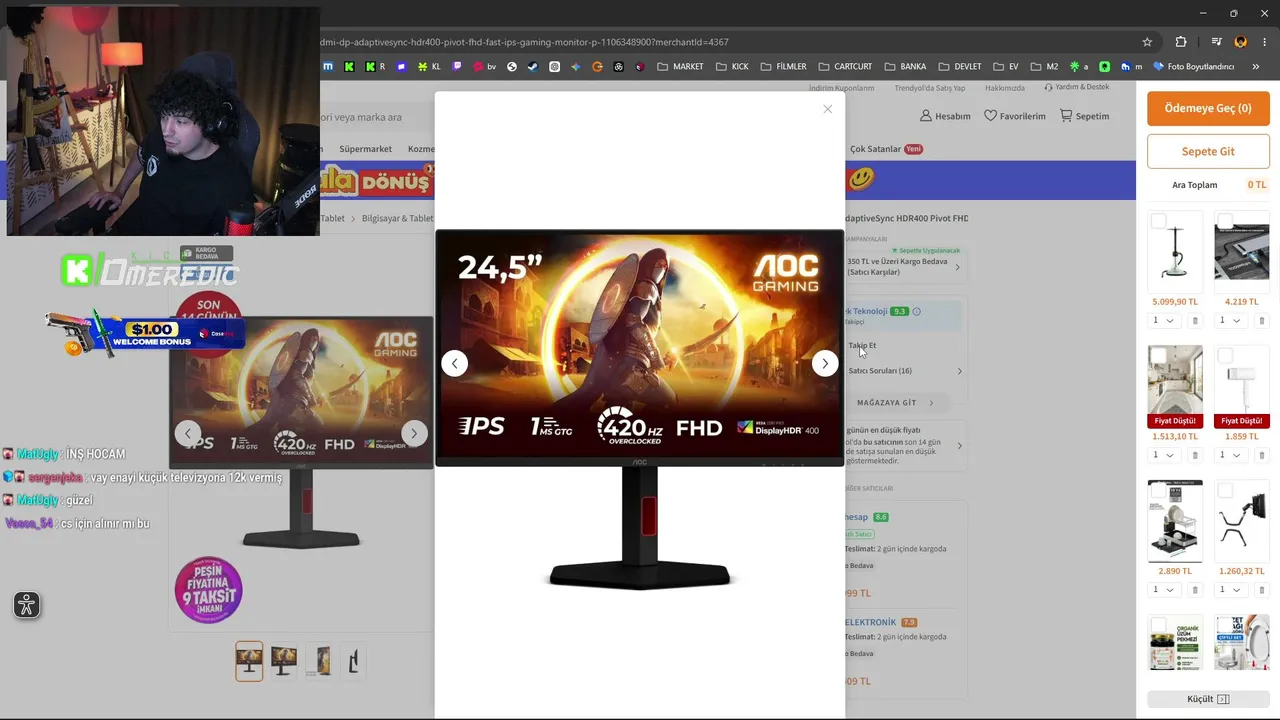Open the DEVLET bookmarks folder
The height and width of the screenshot is (720, 1280).
[959, 67]
